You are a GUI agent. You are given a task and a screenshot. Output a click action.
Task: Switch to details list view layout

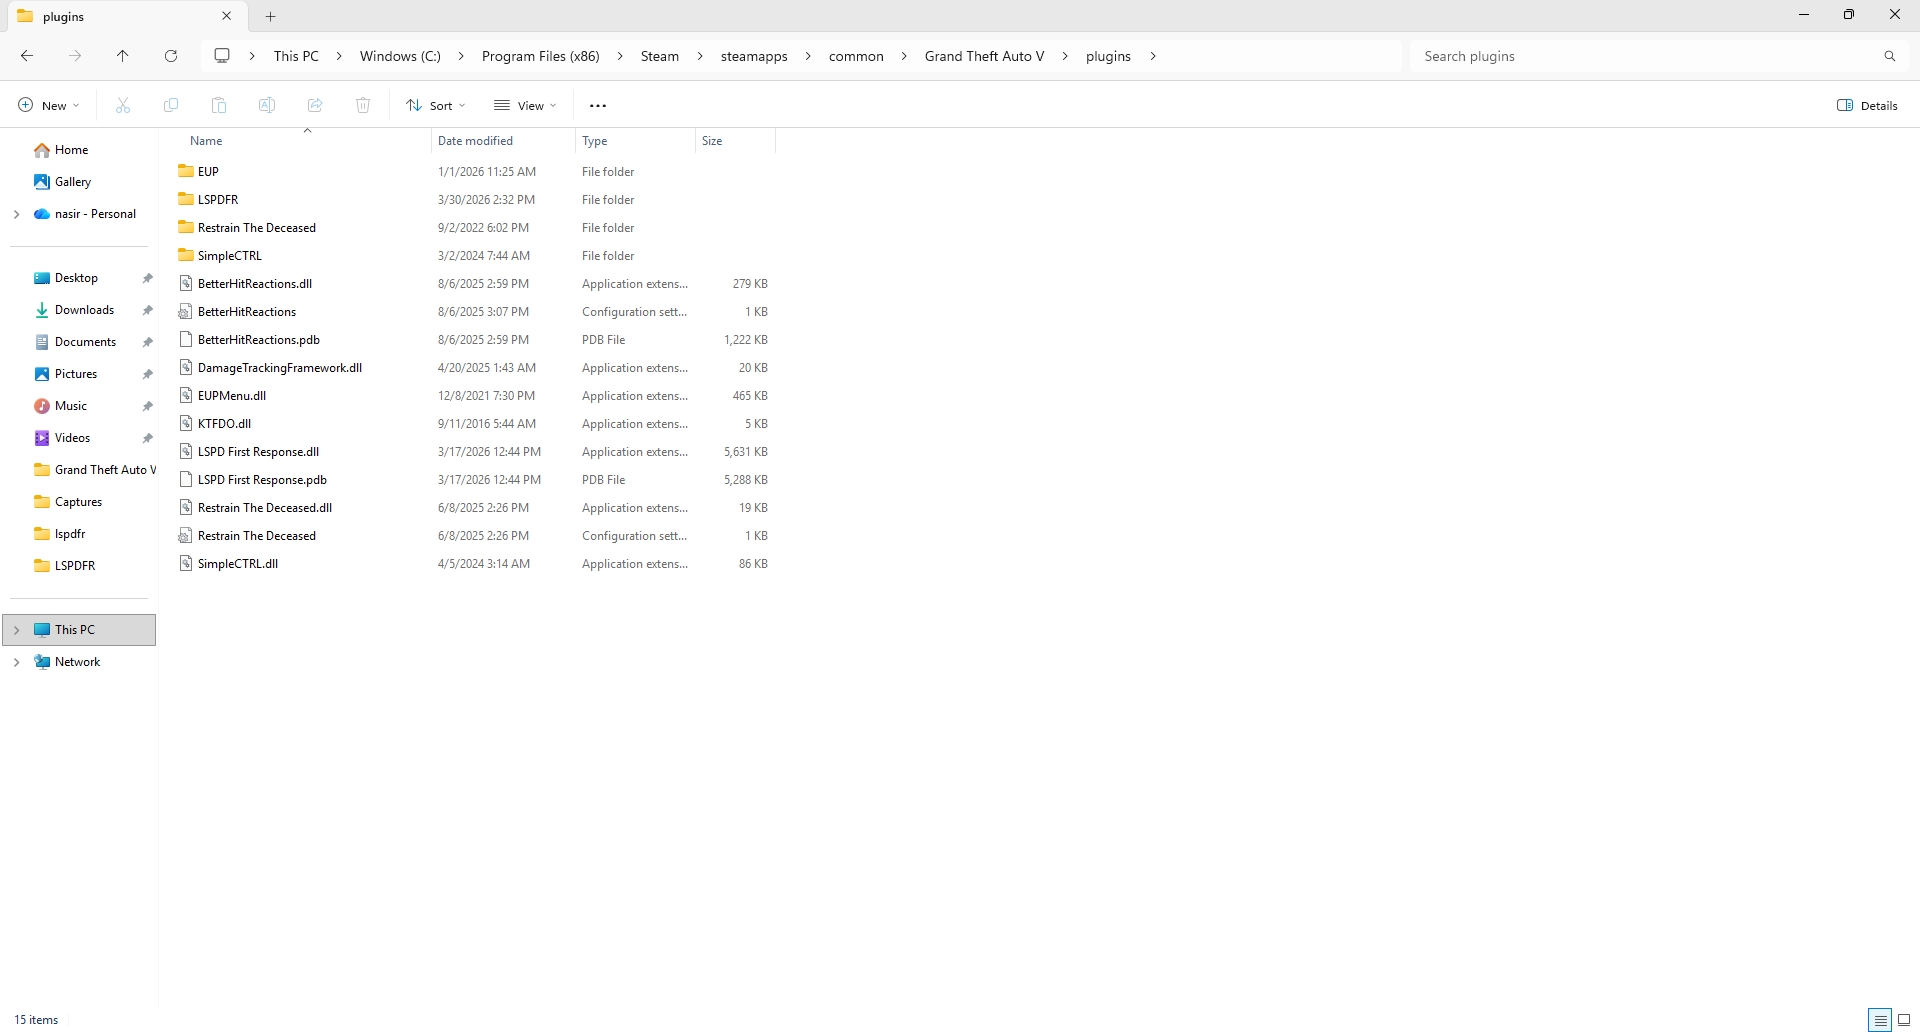click(x=1880, y=1020)
